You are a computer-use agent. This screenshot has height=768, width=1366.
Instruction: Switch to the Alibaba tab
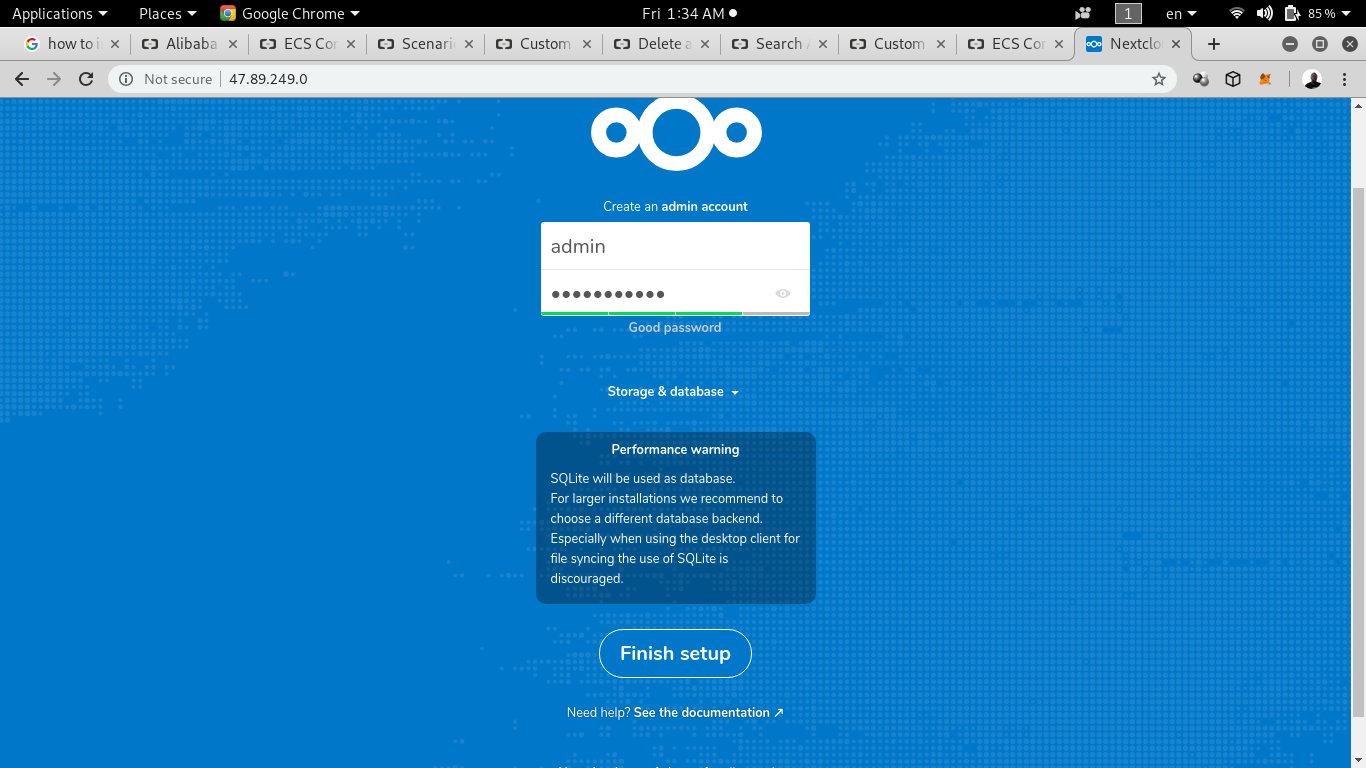click(x=189, y=44)
